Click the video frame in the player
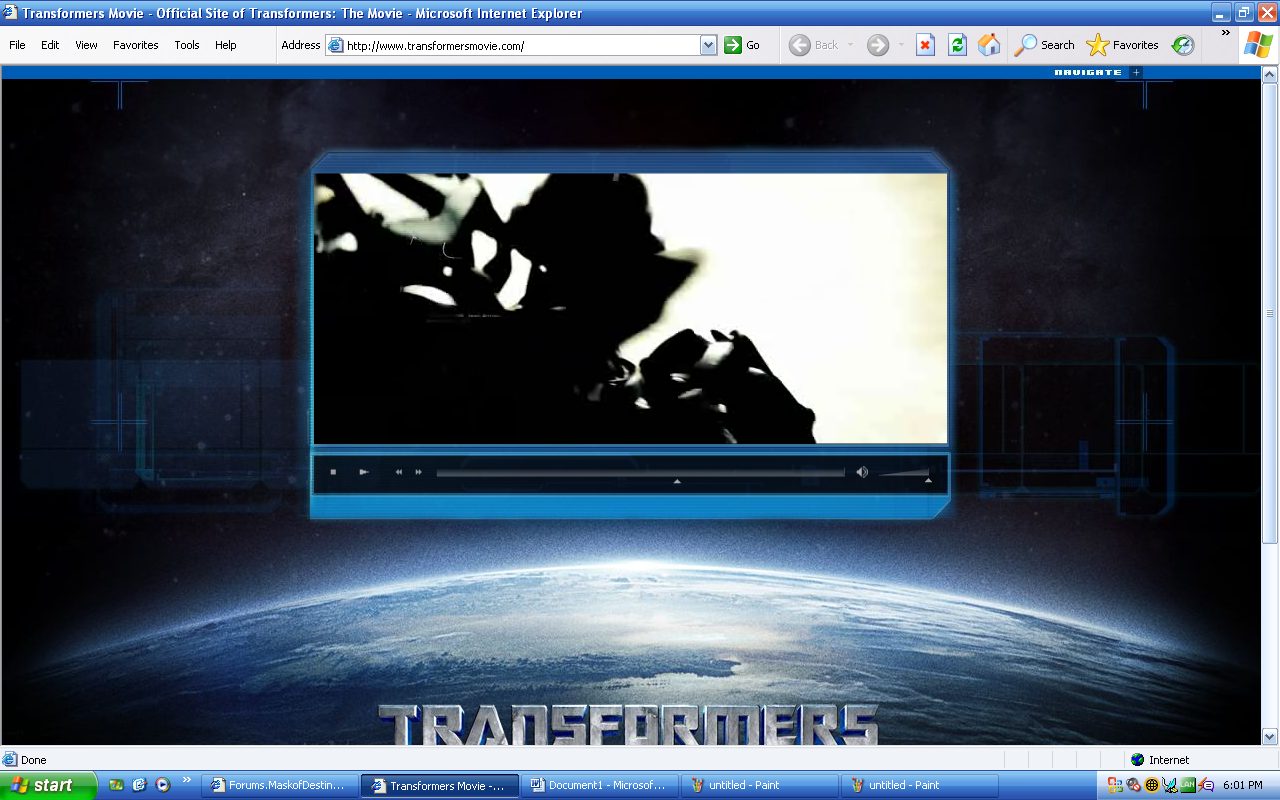1280x800 pixels. [630, 308]
